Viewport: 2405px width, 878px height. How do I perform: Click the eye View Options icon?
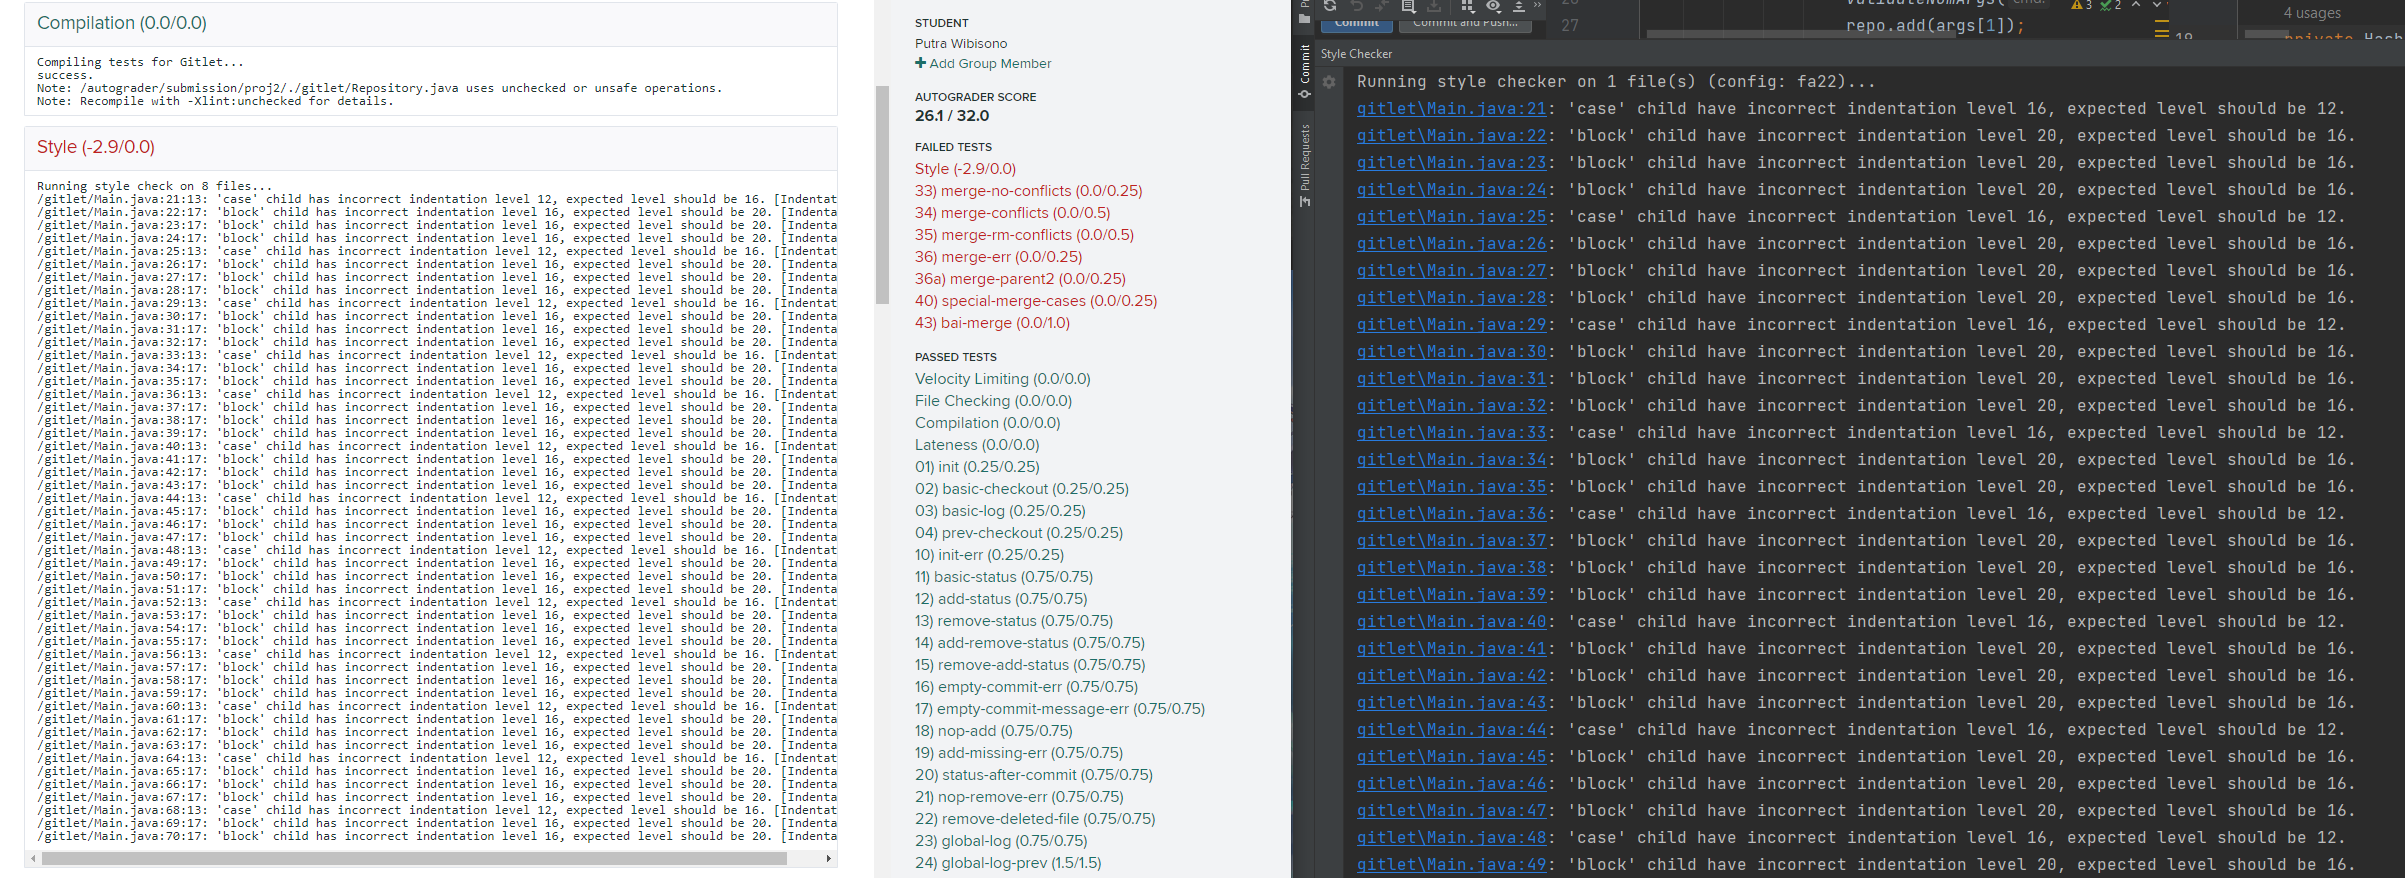pyautogui.click(x=1493, y=6)
